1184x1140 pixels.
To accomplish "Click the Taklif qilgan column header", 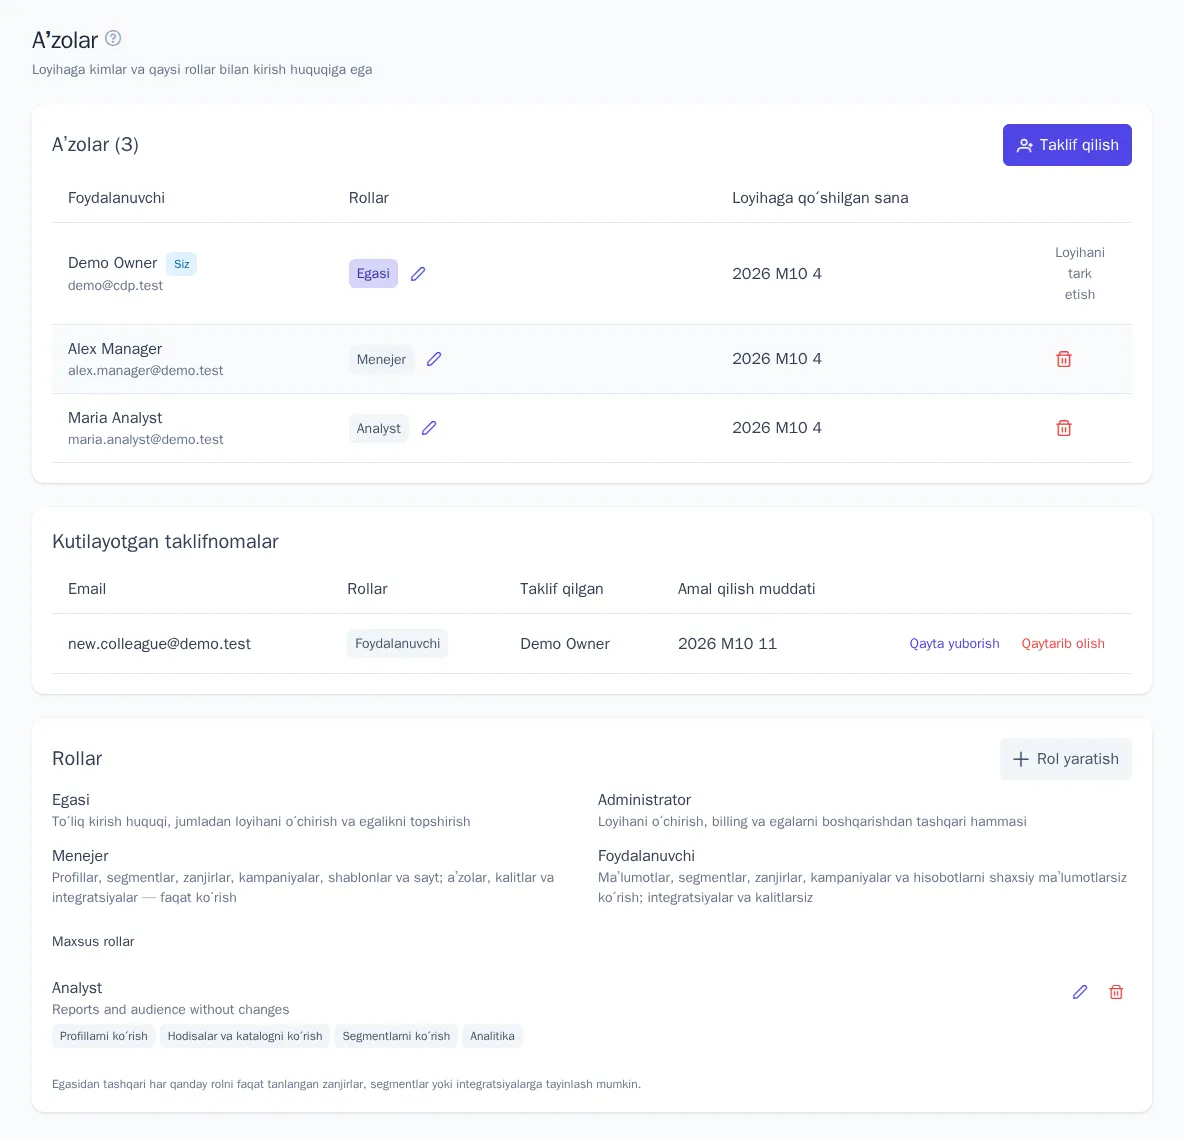I will [561, 589].
